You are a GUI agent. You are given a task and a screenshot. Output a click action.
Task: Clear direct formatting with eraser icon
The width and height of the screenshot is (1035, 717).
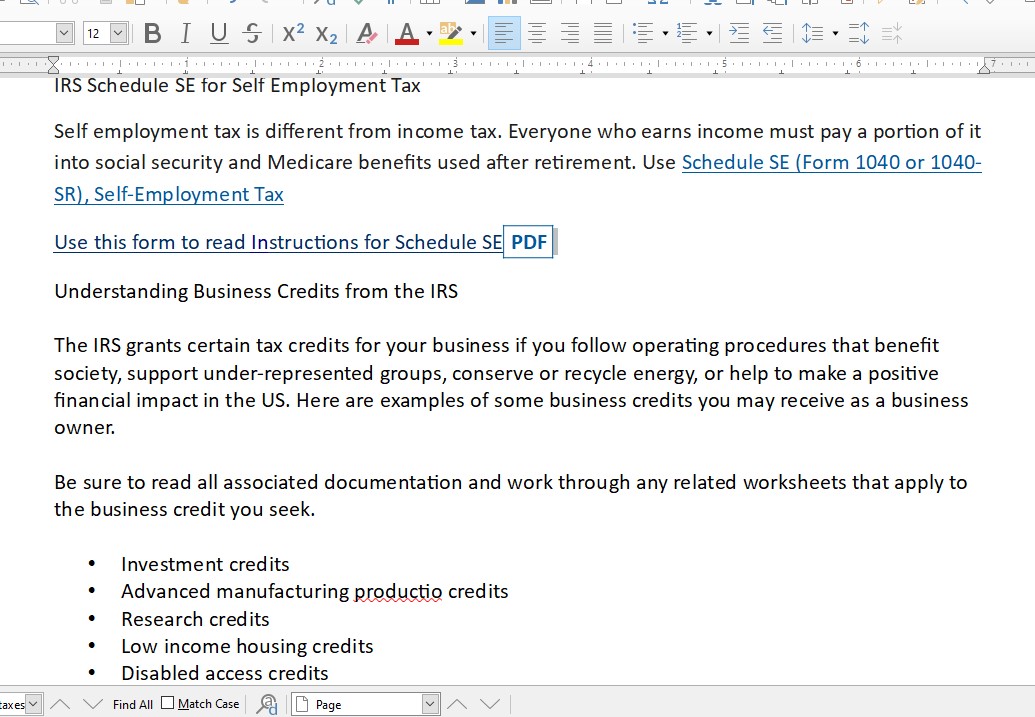point(366,33)
